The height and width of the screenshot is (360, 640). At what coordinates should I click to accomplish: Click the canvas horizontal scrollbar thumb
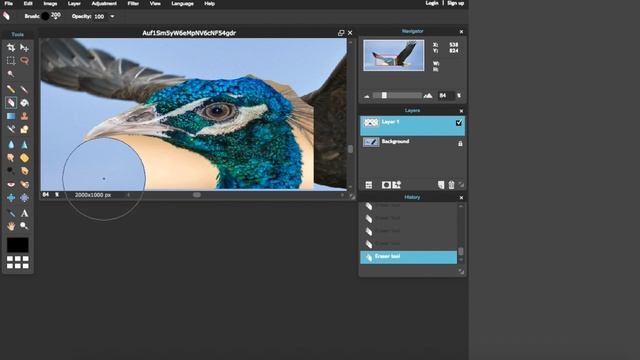[197, 195]
